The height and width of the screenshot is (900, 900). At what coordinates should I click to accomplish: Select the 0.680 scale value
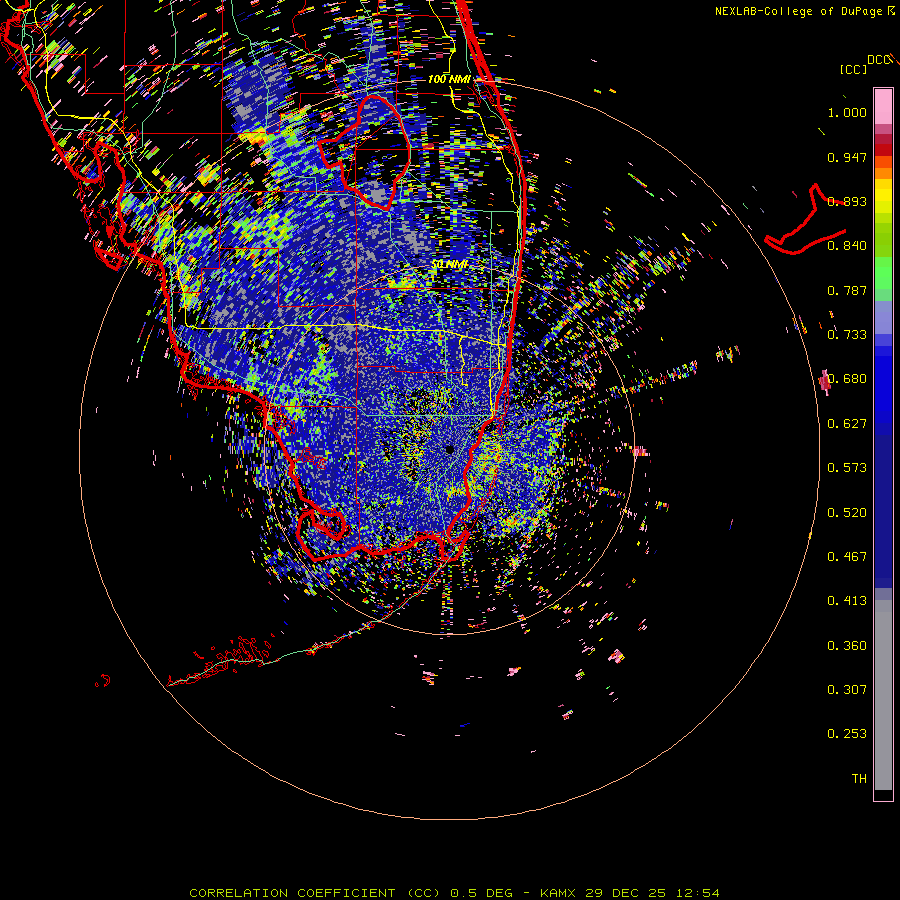click(847, 379)
